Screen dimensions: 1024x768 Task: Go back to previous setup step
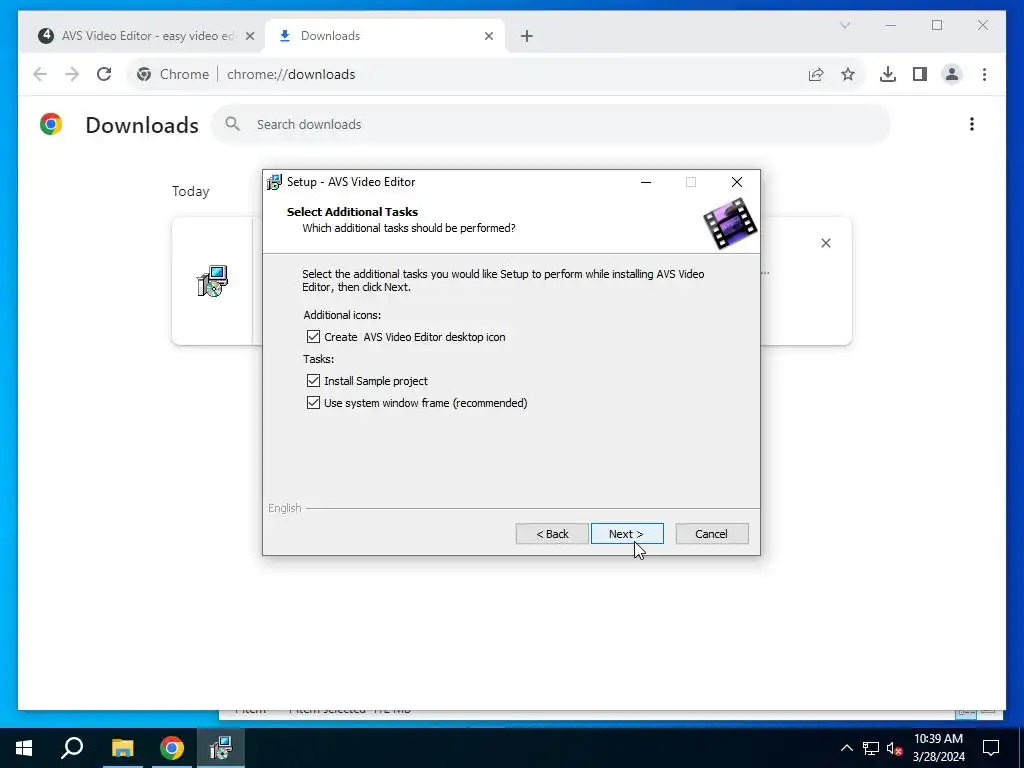pos(552,534)
